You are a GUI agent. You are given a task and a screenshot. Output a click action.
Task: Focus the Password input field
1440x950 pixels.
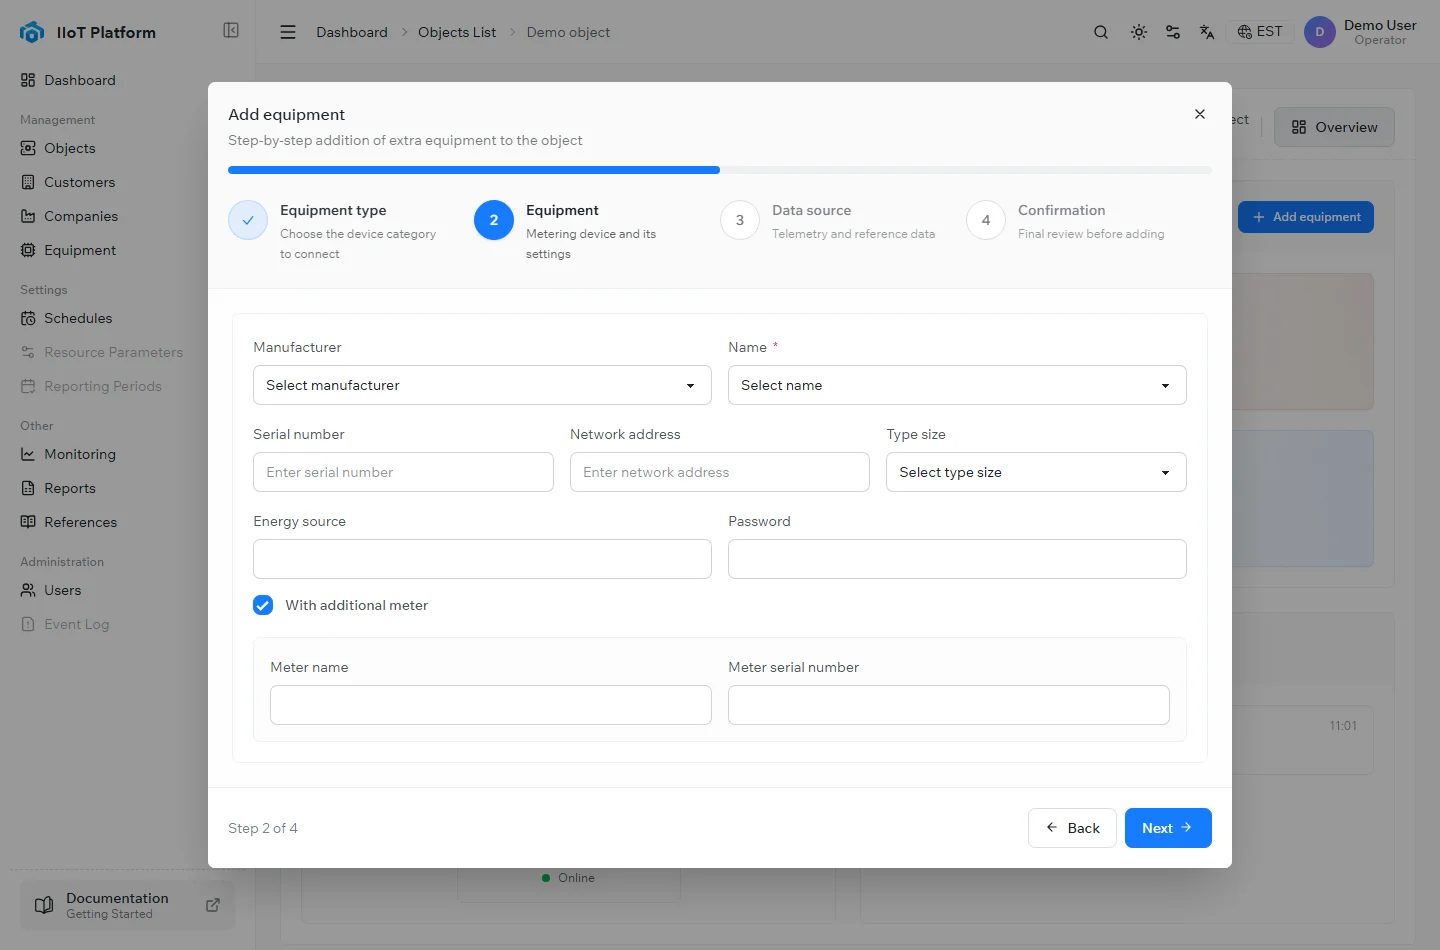pos(957,559)
